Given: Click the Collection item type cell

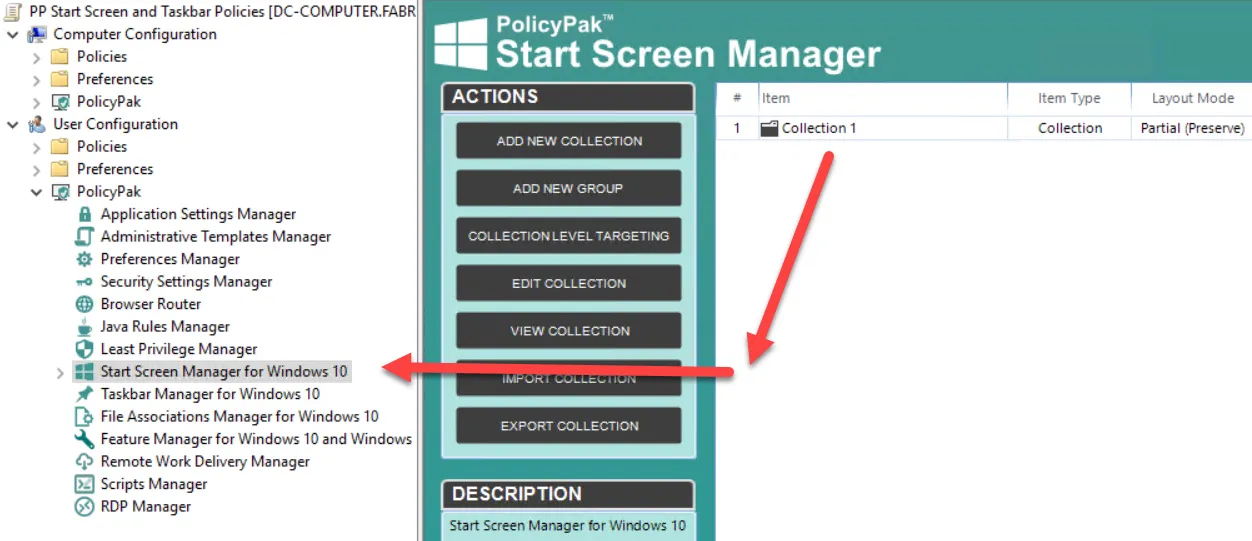Looking at the screenshot, I should [1070, 128].
